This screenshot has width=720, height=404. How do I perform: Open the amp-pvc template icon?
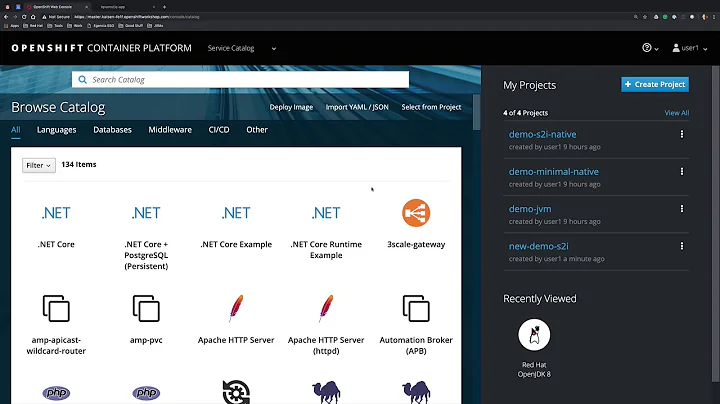(146, 309)
